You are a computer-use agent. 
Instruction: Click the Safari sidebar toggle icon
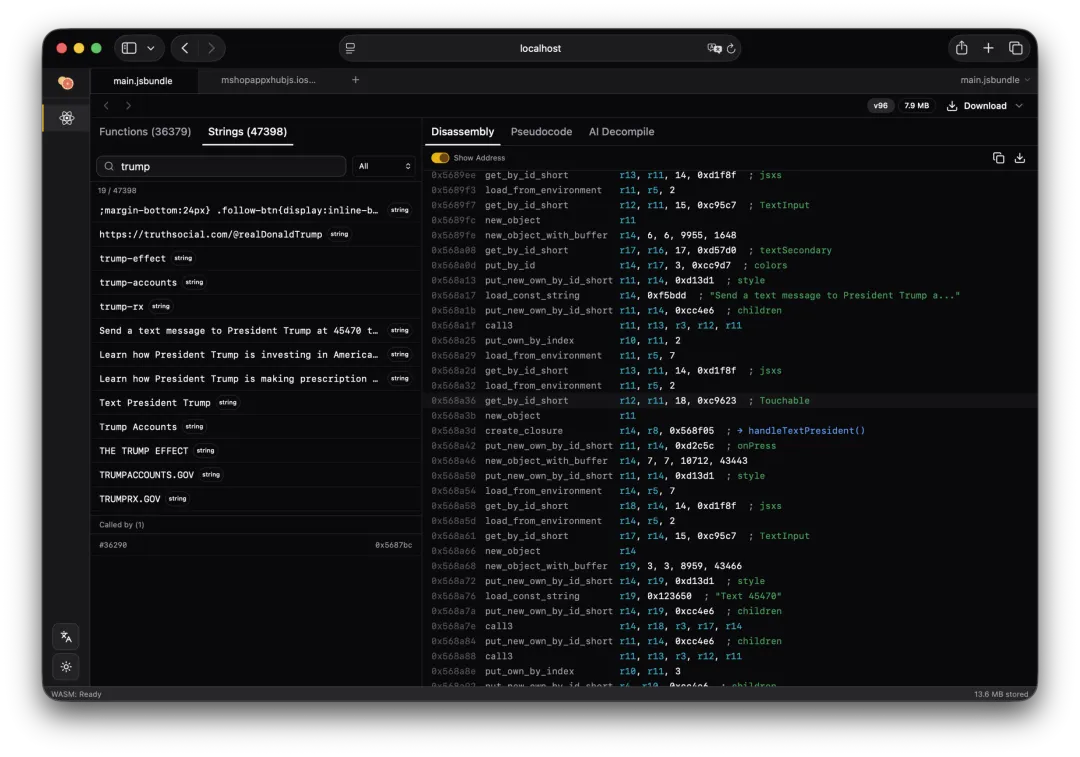pos(129,48)
